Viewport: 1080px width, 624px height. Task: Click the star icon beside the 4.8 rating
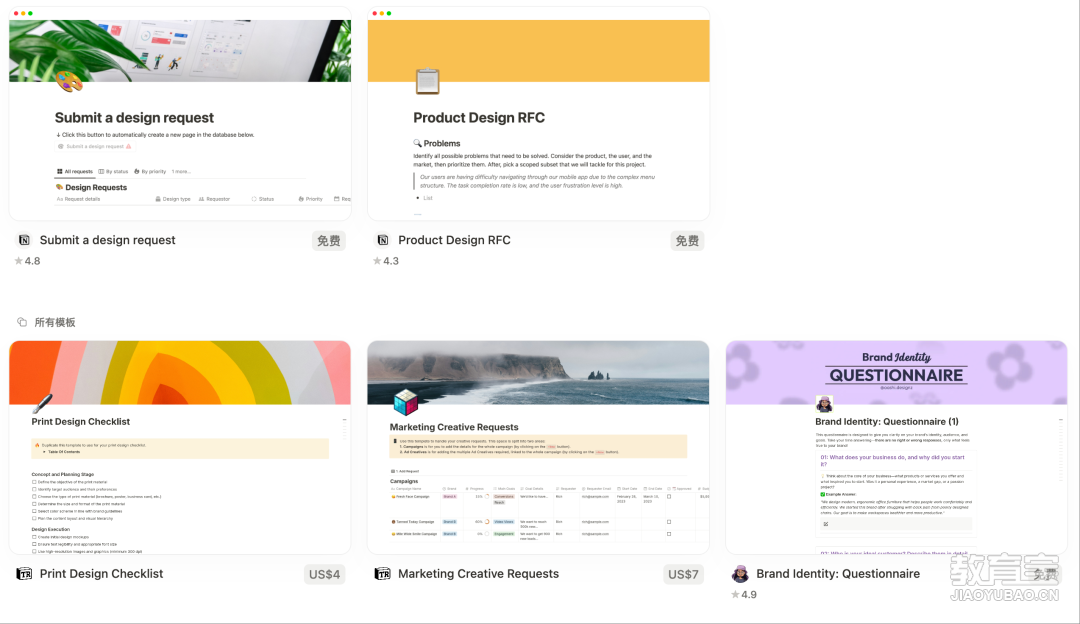point(19,261)
